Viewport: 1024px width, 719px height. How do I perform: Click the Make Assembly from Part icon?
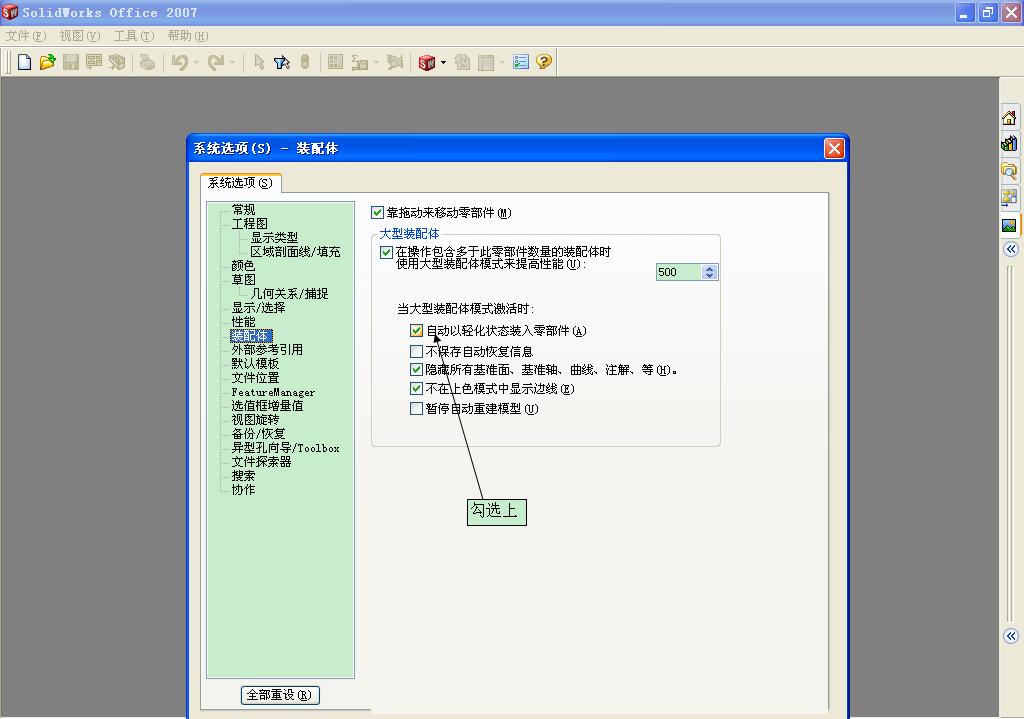coord(117,62)
